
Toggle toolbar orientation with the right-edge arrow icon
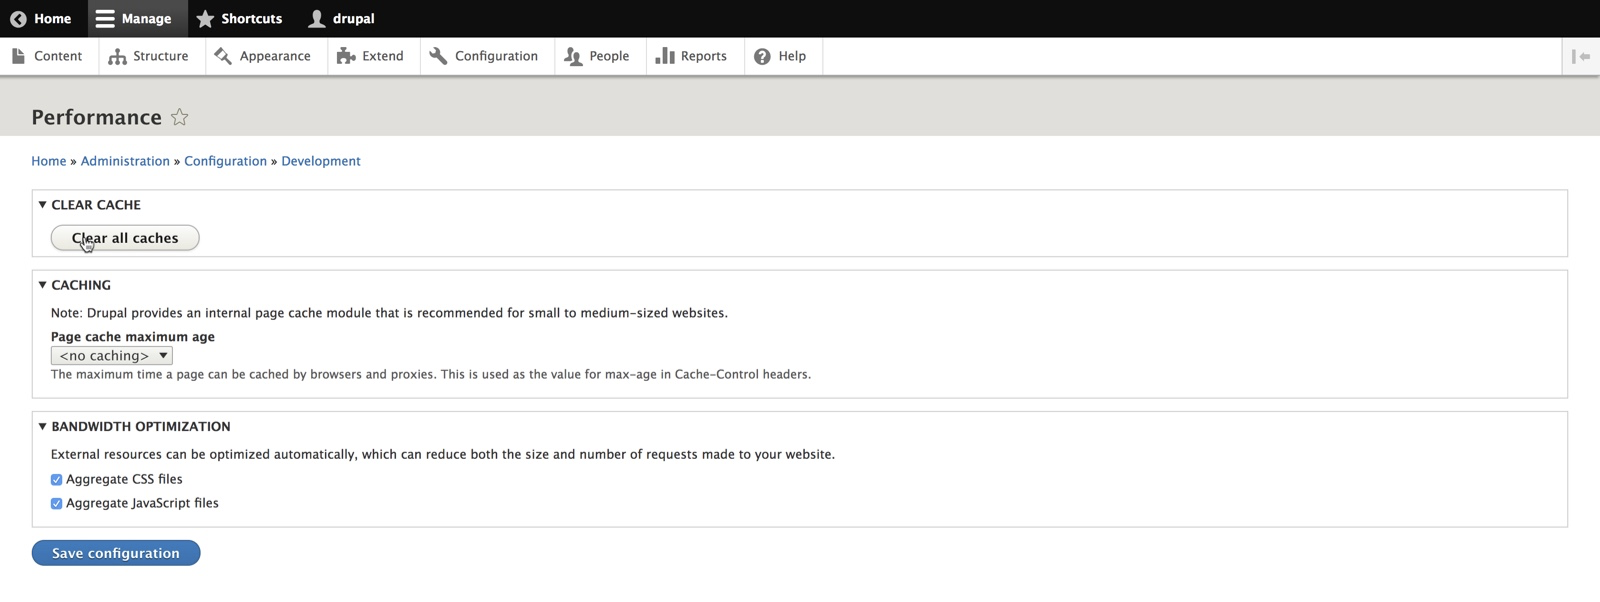pyautogui.click(x=1580, y=56)
